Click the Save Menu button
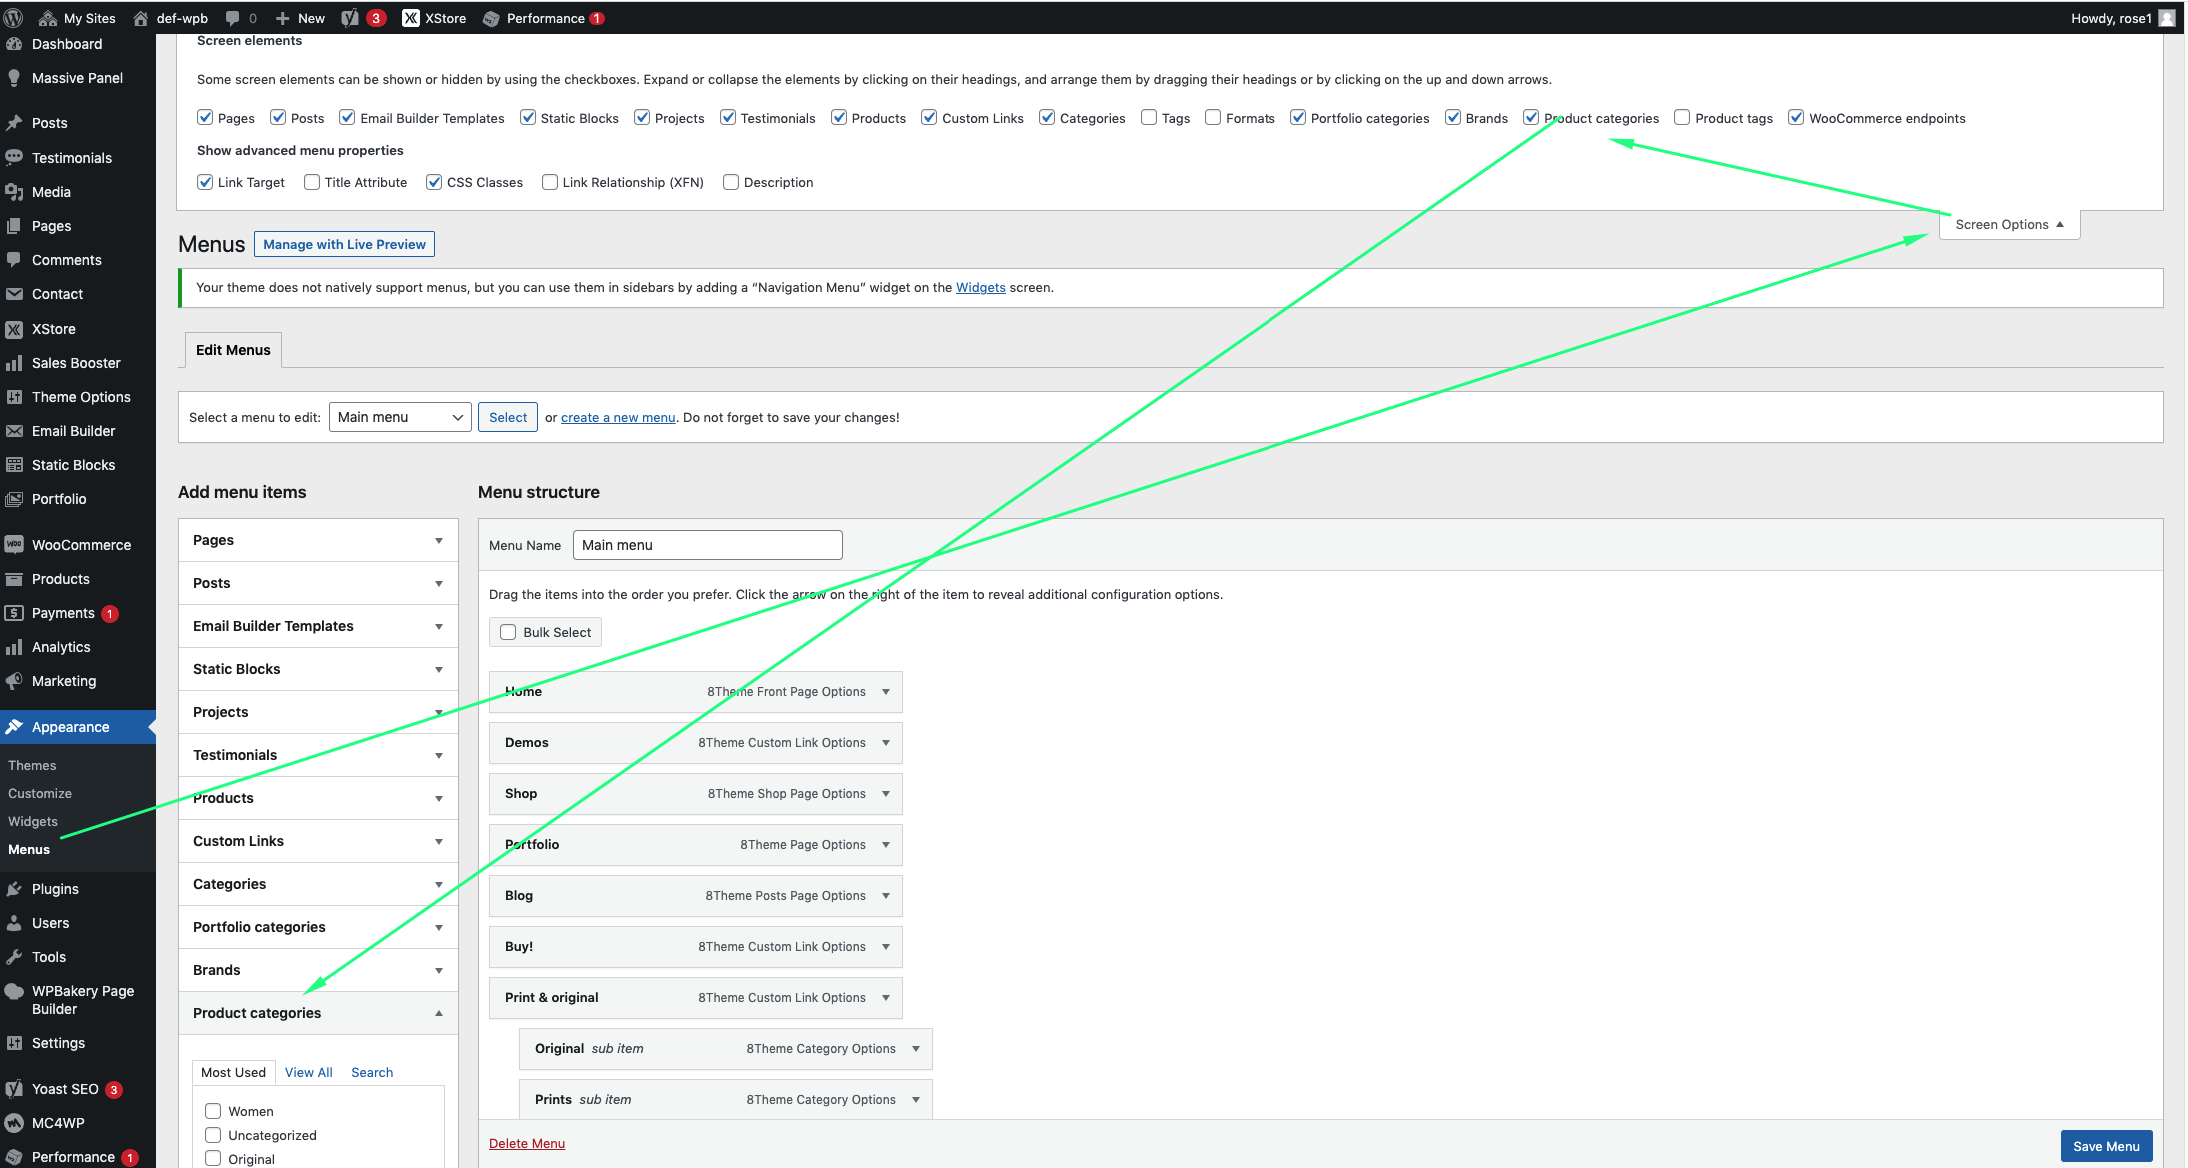Screen dimensions: 2188x1168 pyautogui.click(x=2106, y=1146)
